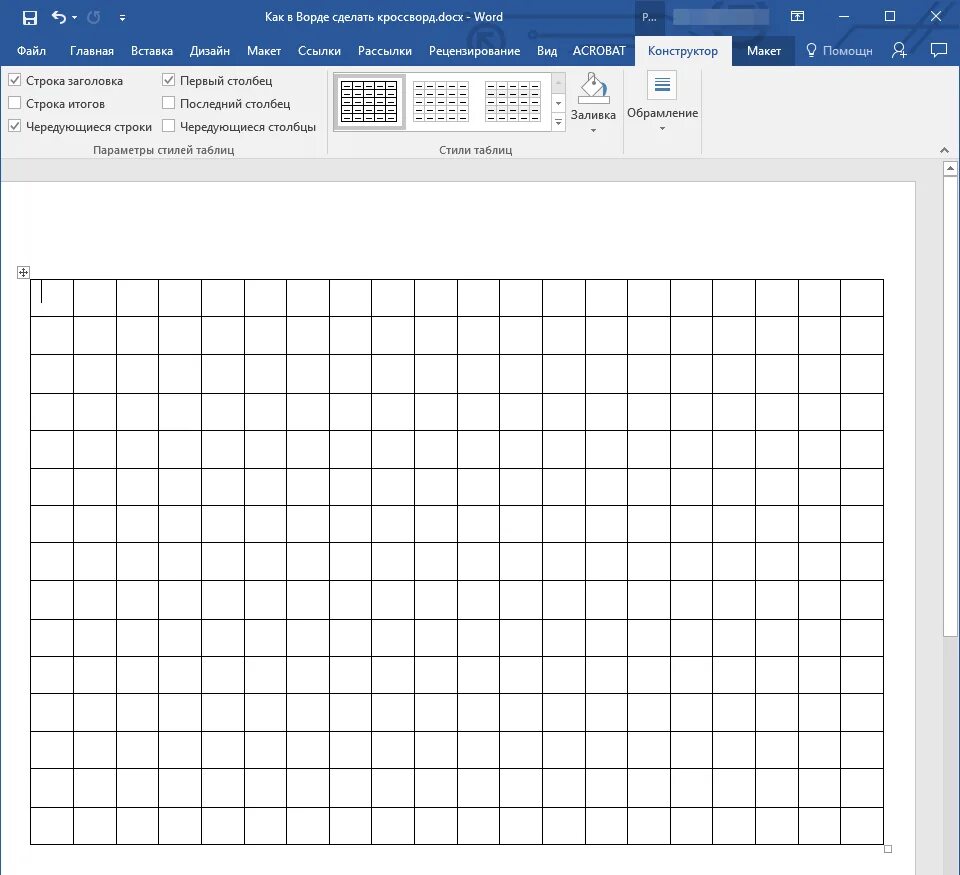
Task: Switch to the Главная tab
Action: (x=92, y=51)
